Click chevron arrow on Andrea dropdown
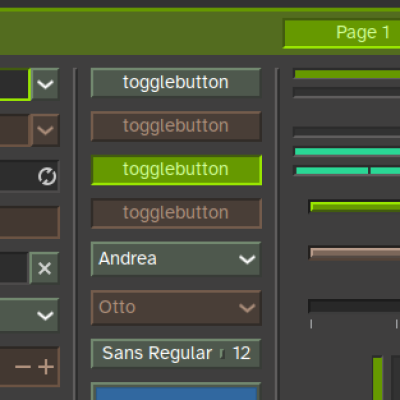 [247, 259]
